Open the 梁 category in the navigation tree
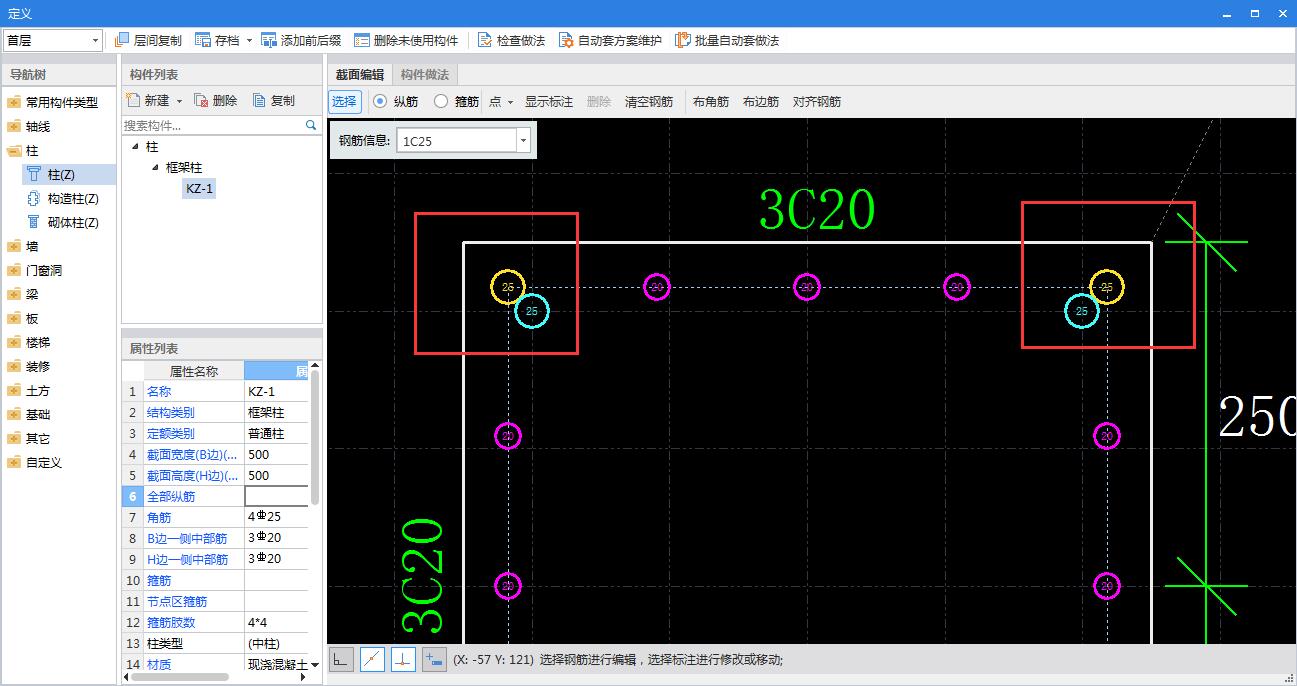This screenshot has height=686, width=1297. tap(32, 294)
